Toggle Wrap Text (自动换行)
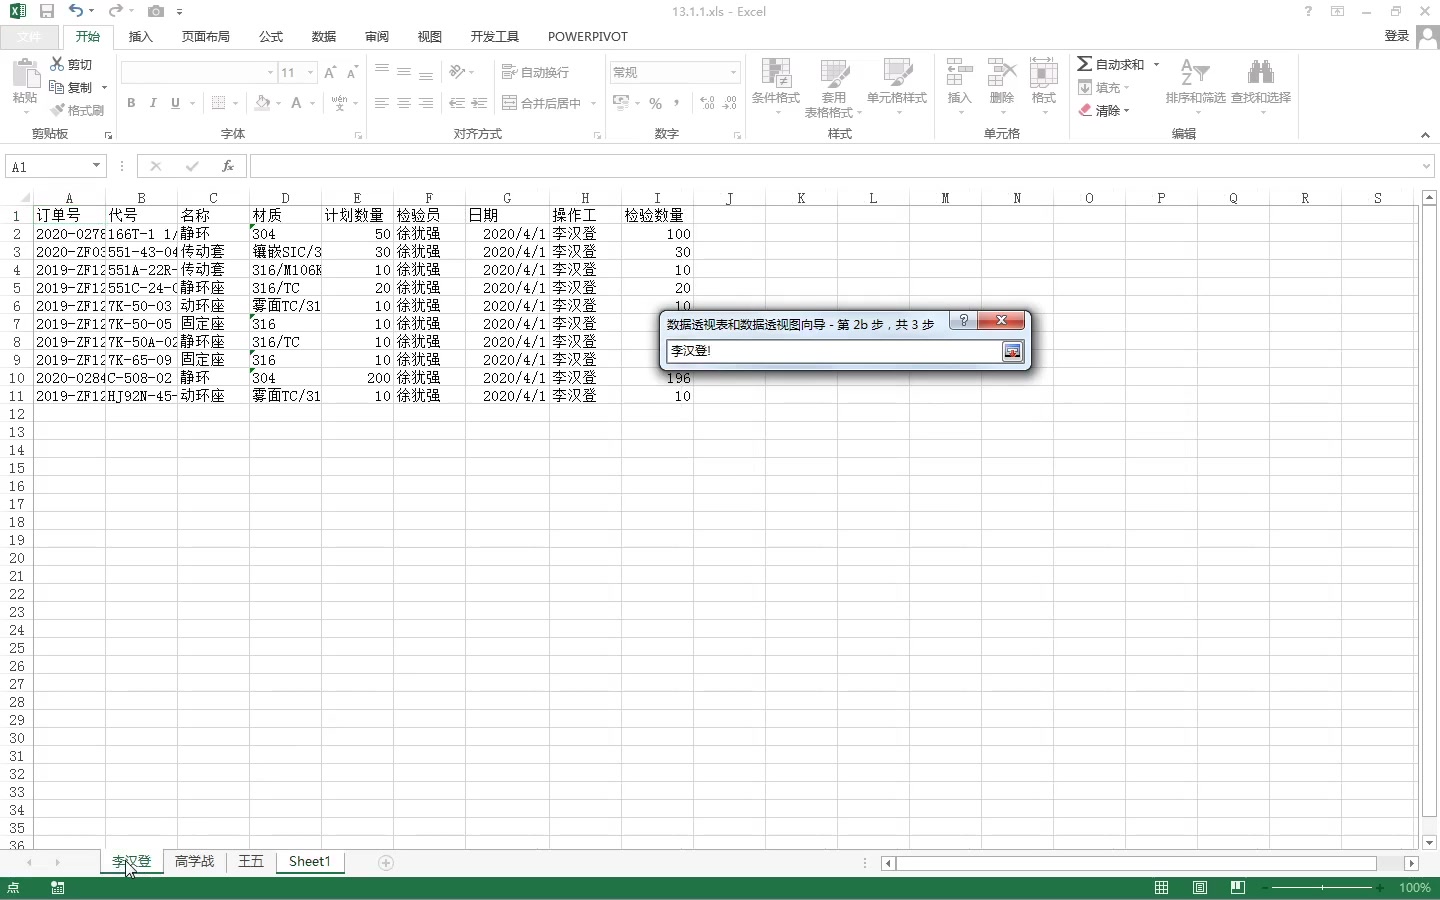This screenshot has width=1440, height=900. [x=536, y=72]
